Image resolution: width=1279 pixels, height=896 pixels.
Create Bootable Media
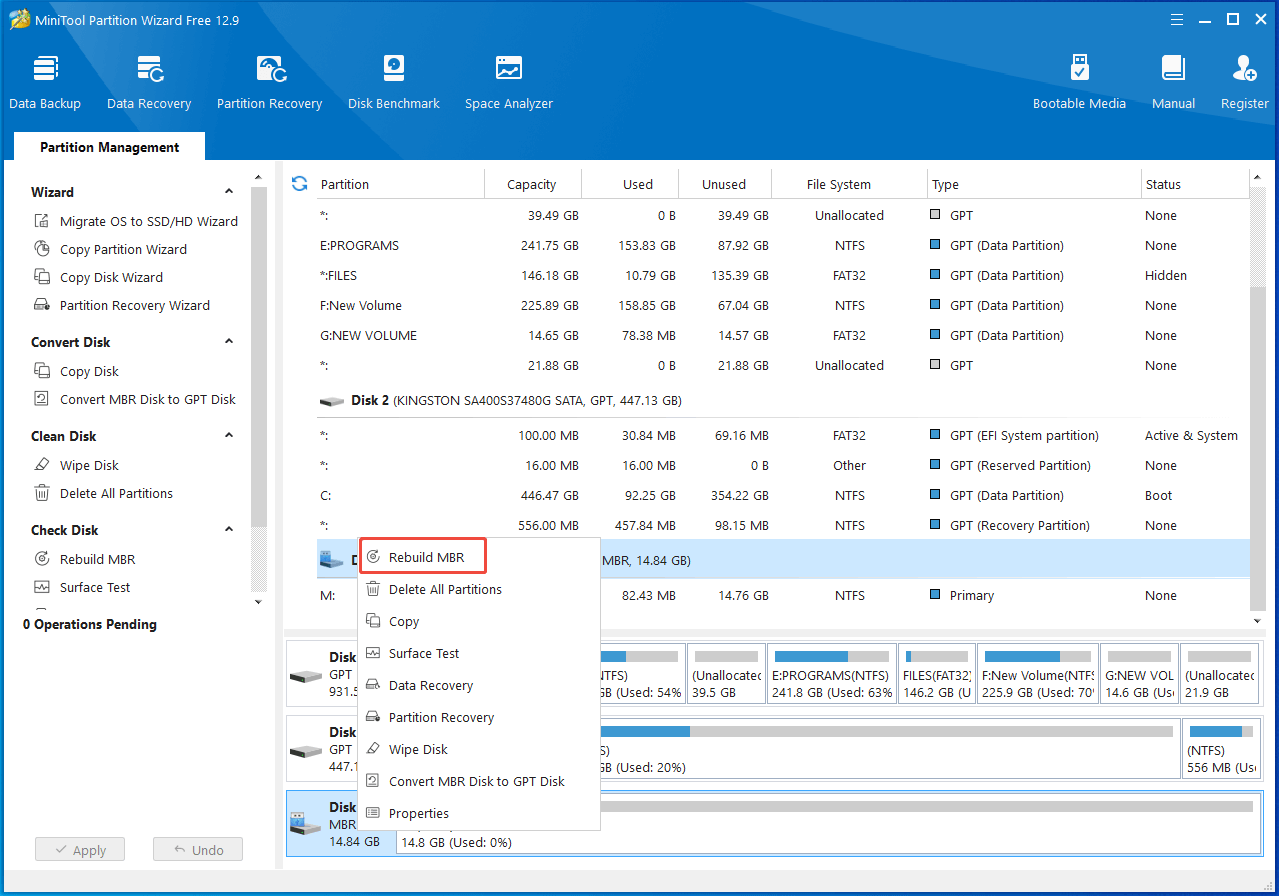point(1079,82)
